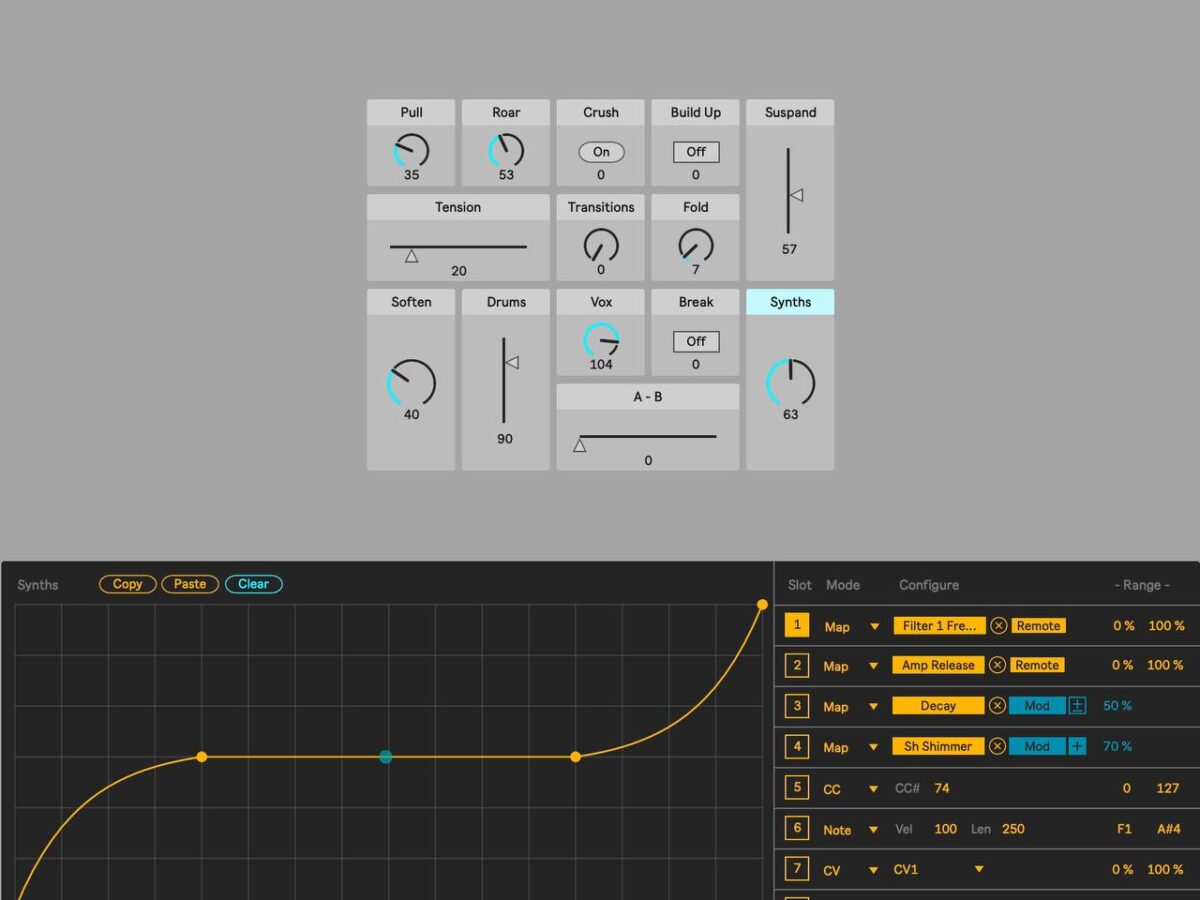Click the bipolar plus-minus icon in slot 3
Image resolution: width=1200 pixels, height=900 pixels.
1077,706
